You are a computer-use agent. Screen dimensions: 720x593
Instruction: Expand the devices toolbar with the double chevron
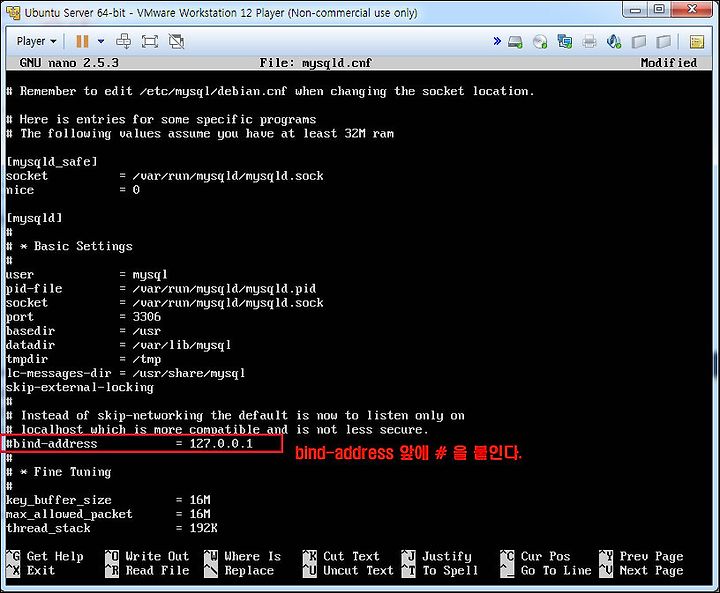(x=497, y=41)
